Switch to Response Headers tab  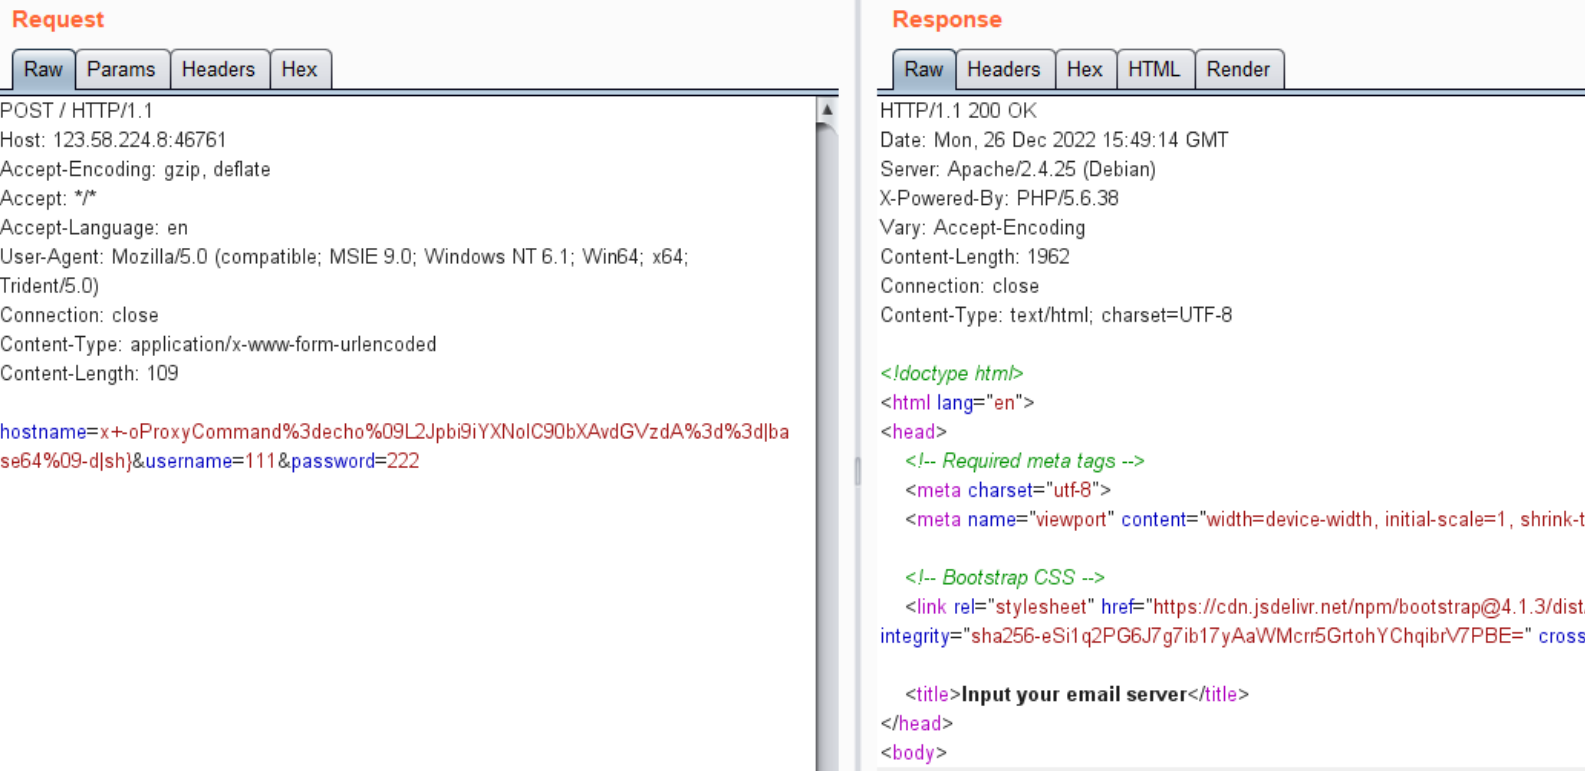point(1003,69)
